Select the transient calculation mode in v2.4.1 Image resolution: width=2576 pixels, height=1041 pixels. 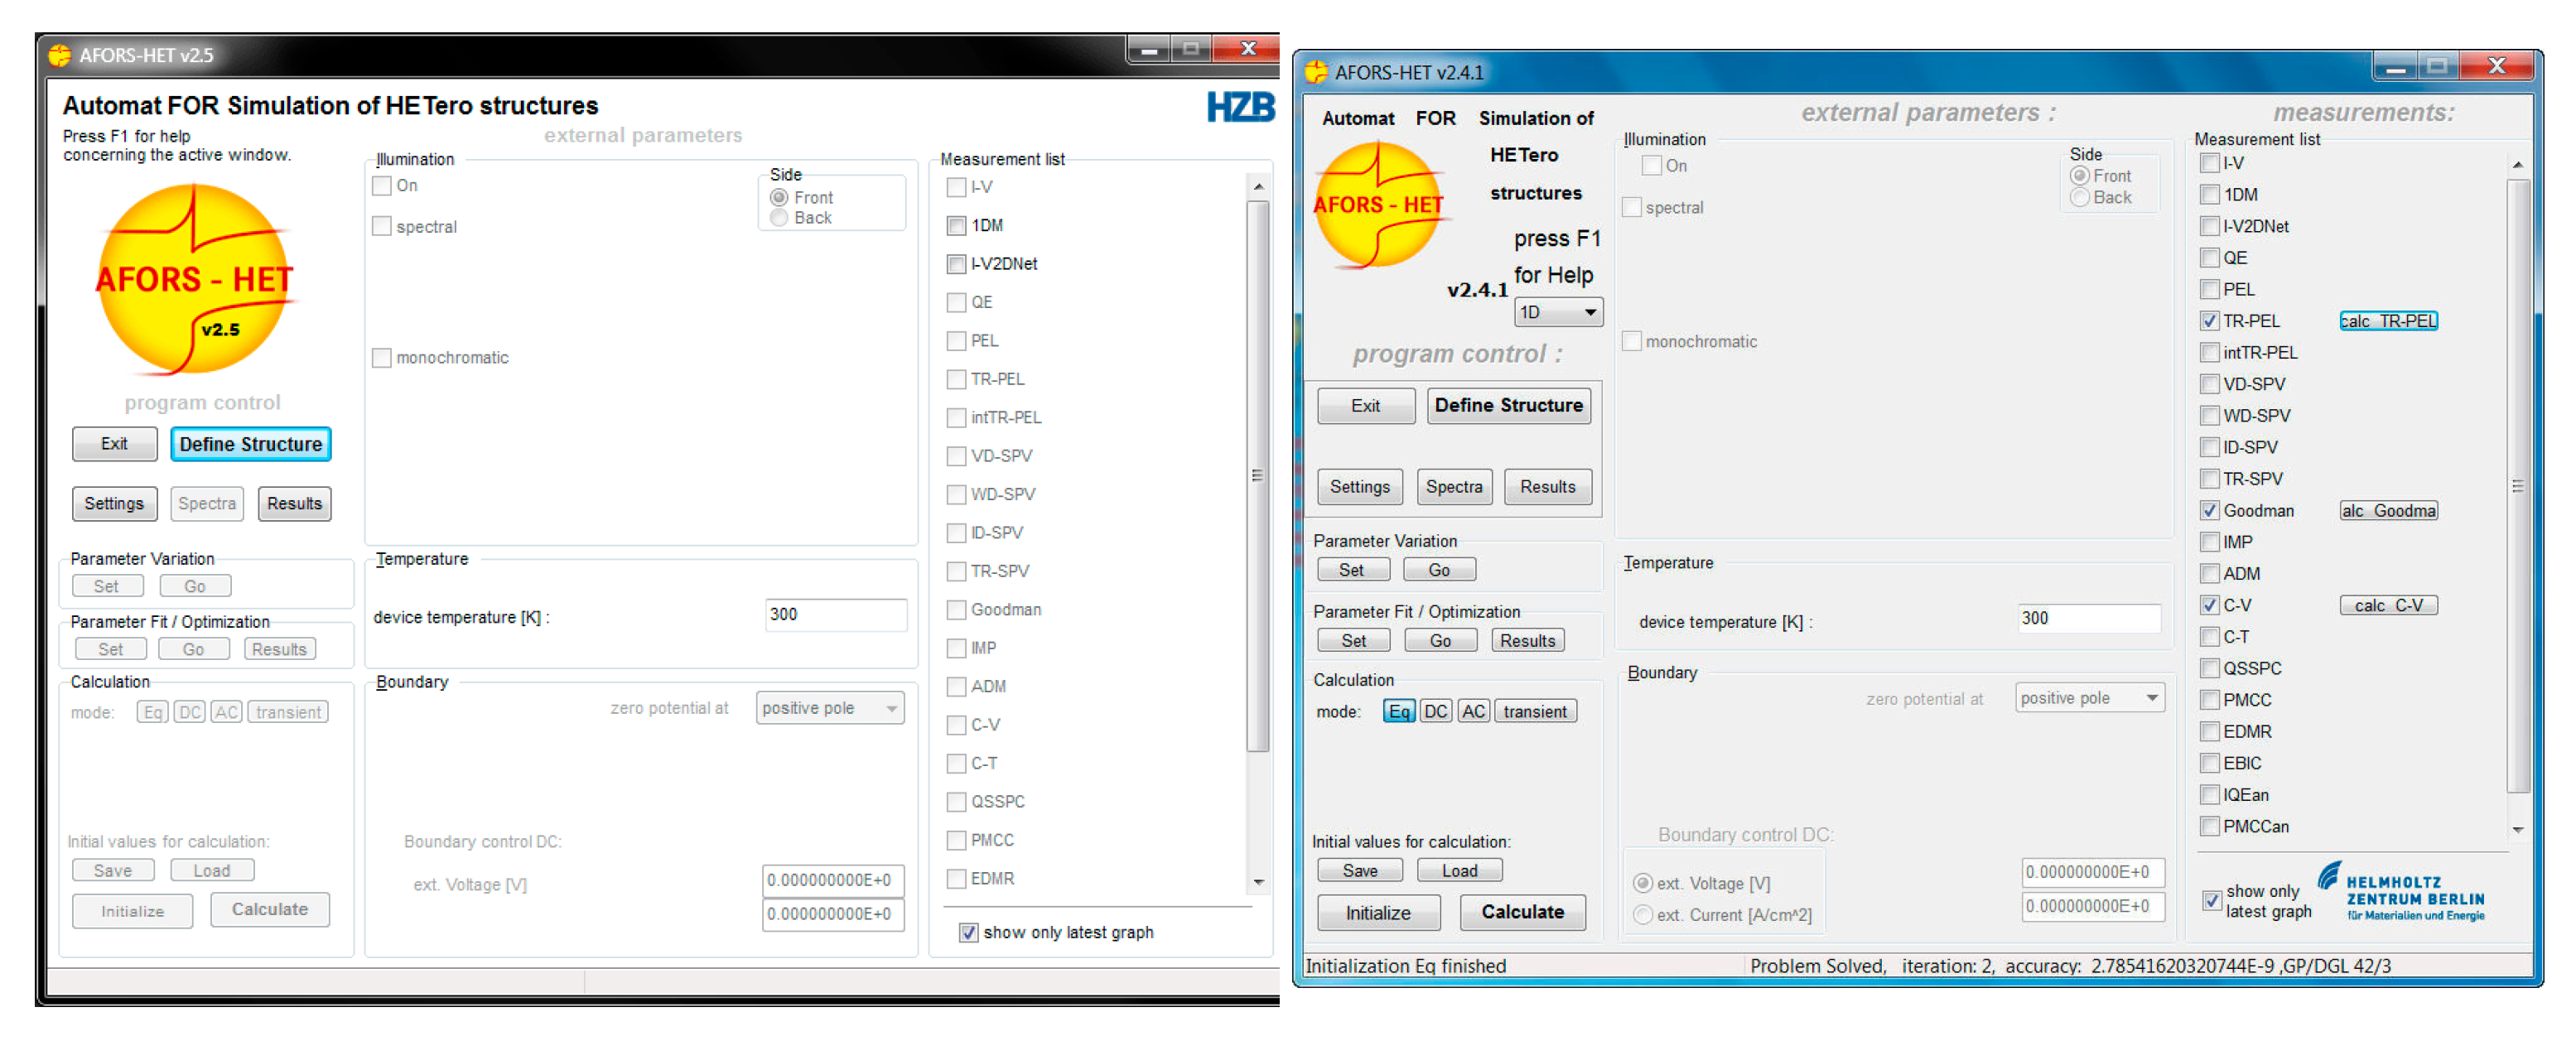tap(1534, 711)
